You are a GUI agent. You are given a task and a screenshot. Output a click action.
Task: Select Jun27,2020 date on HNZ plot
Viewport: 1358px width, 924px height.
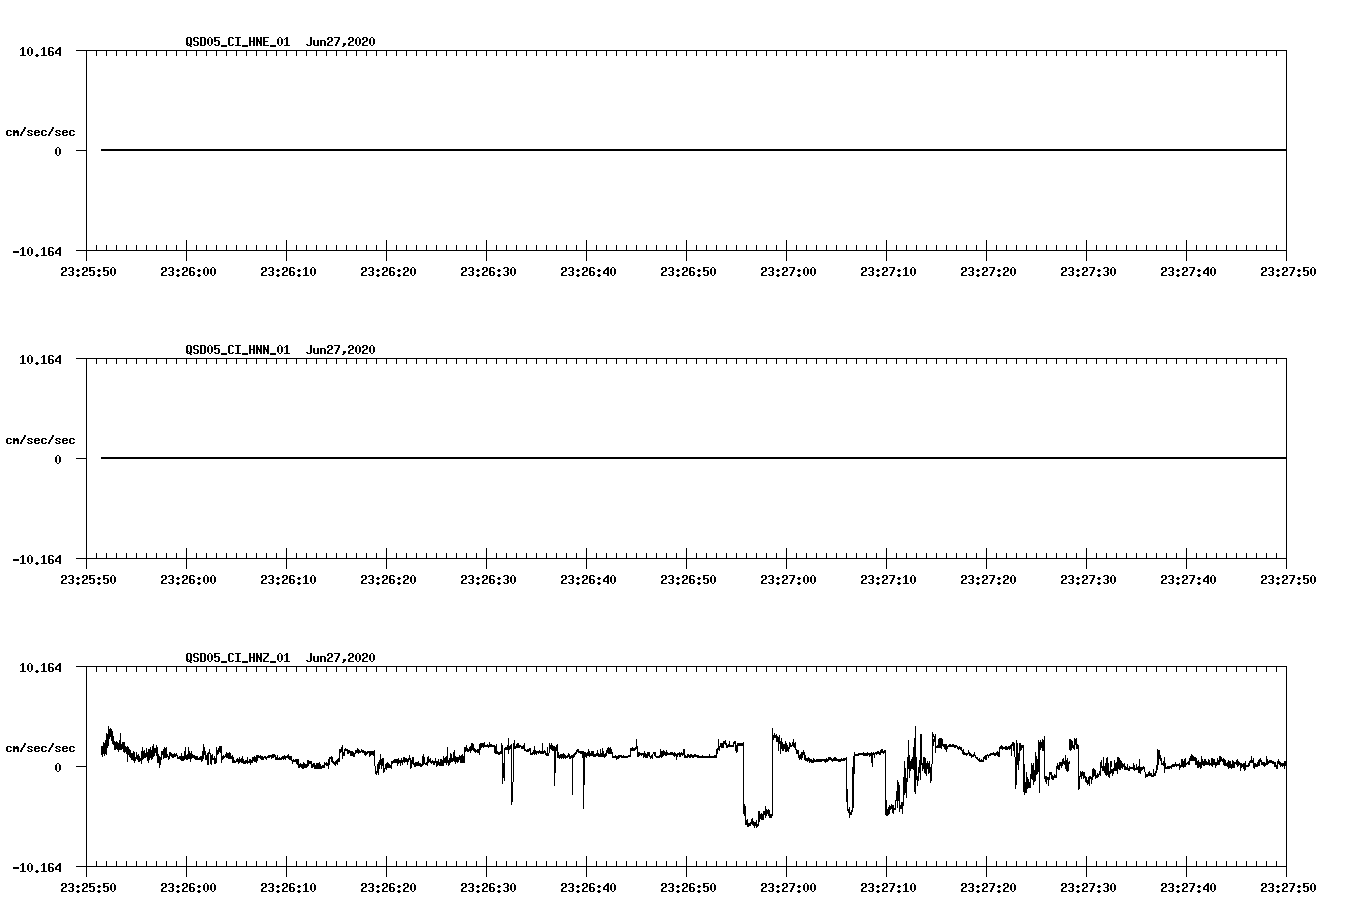340,658
